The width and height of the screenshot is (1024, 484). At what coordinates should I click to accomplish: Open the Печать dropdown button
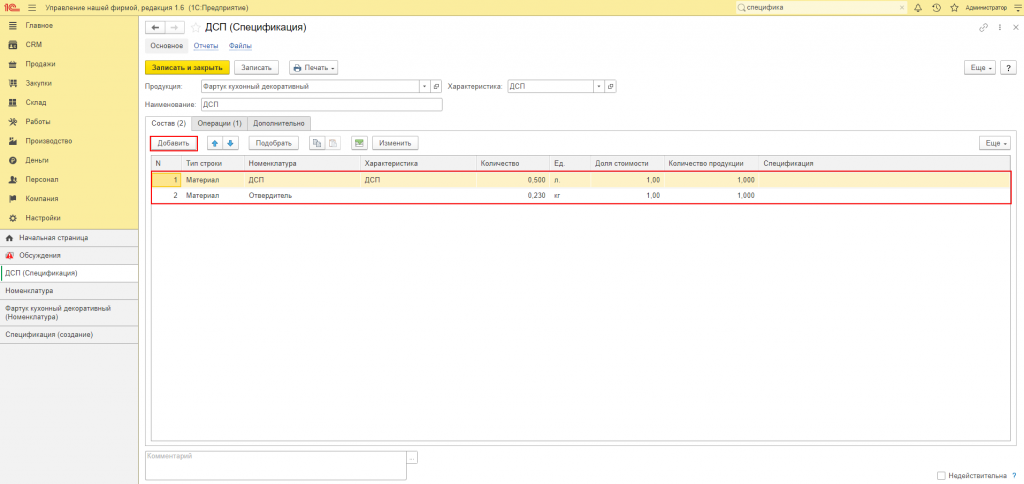313,68
